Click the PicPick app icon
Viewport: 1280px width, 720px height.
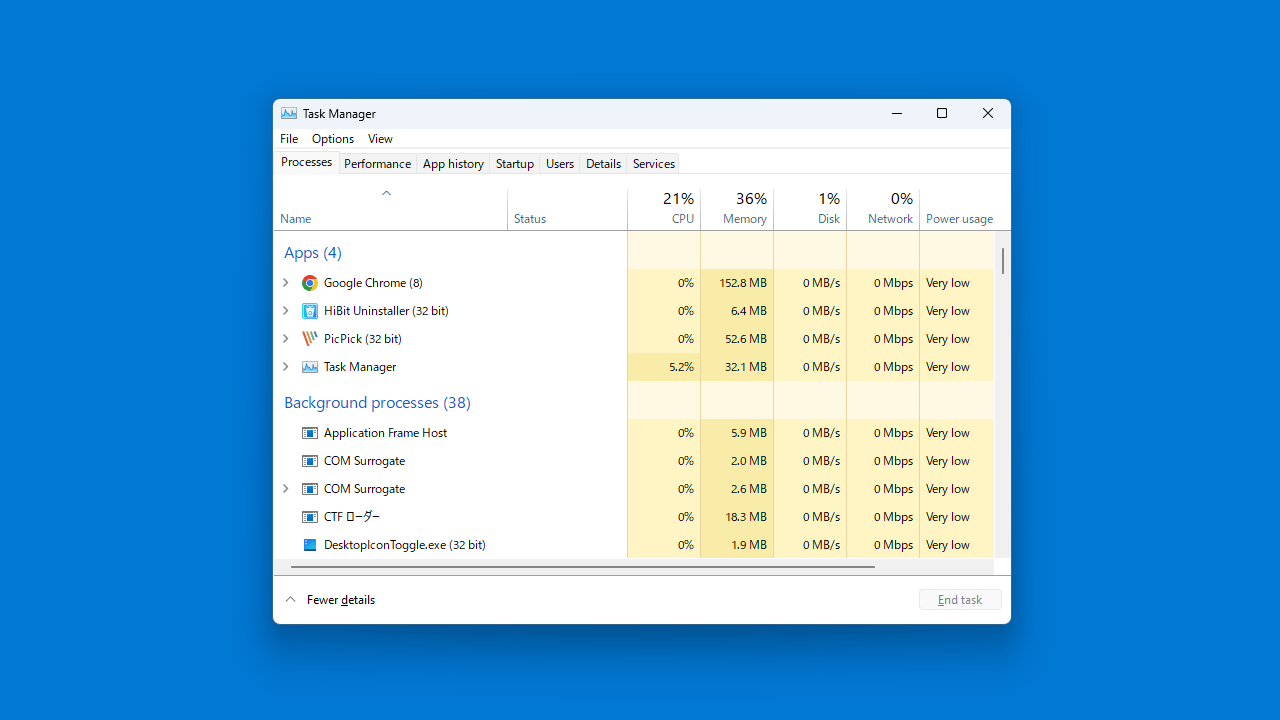coord(310,339)
